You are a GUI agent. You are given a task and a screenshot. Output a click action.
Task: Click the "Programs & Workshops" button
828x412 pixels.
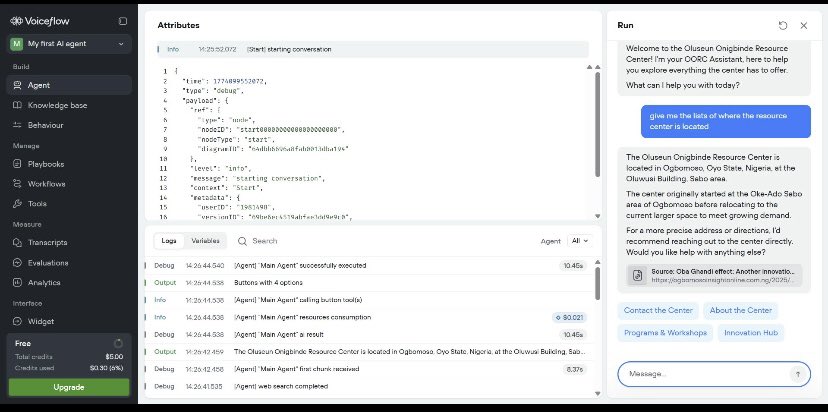(667, 333)
